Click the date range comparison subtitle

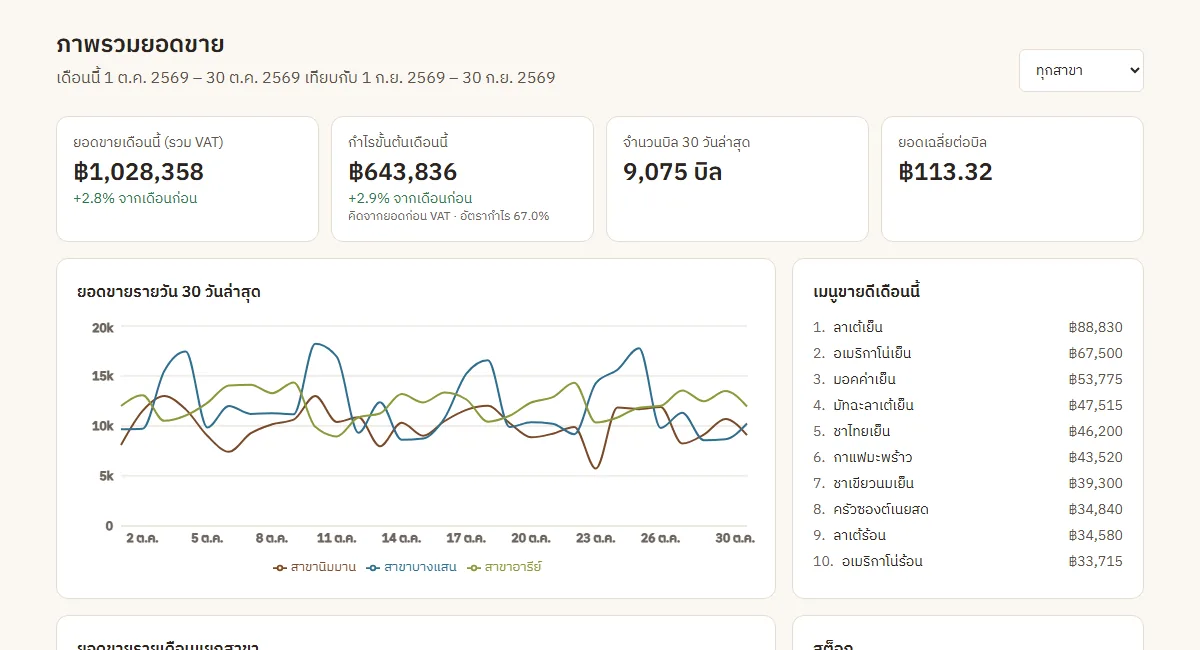306,77
